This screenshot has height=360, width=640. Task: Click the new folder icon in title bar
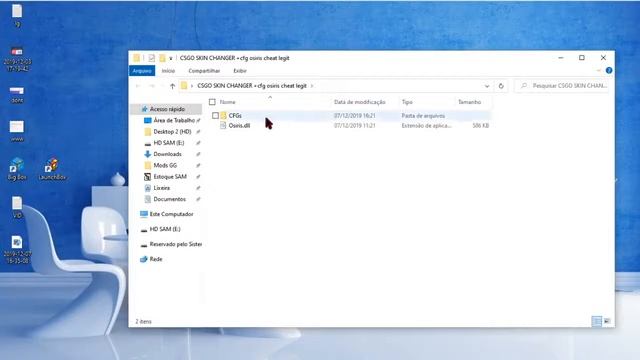pyautogui.click(x=162, y=58)
